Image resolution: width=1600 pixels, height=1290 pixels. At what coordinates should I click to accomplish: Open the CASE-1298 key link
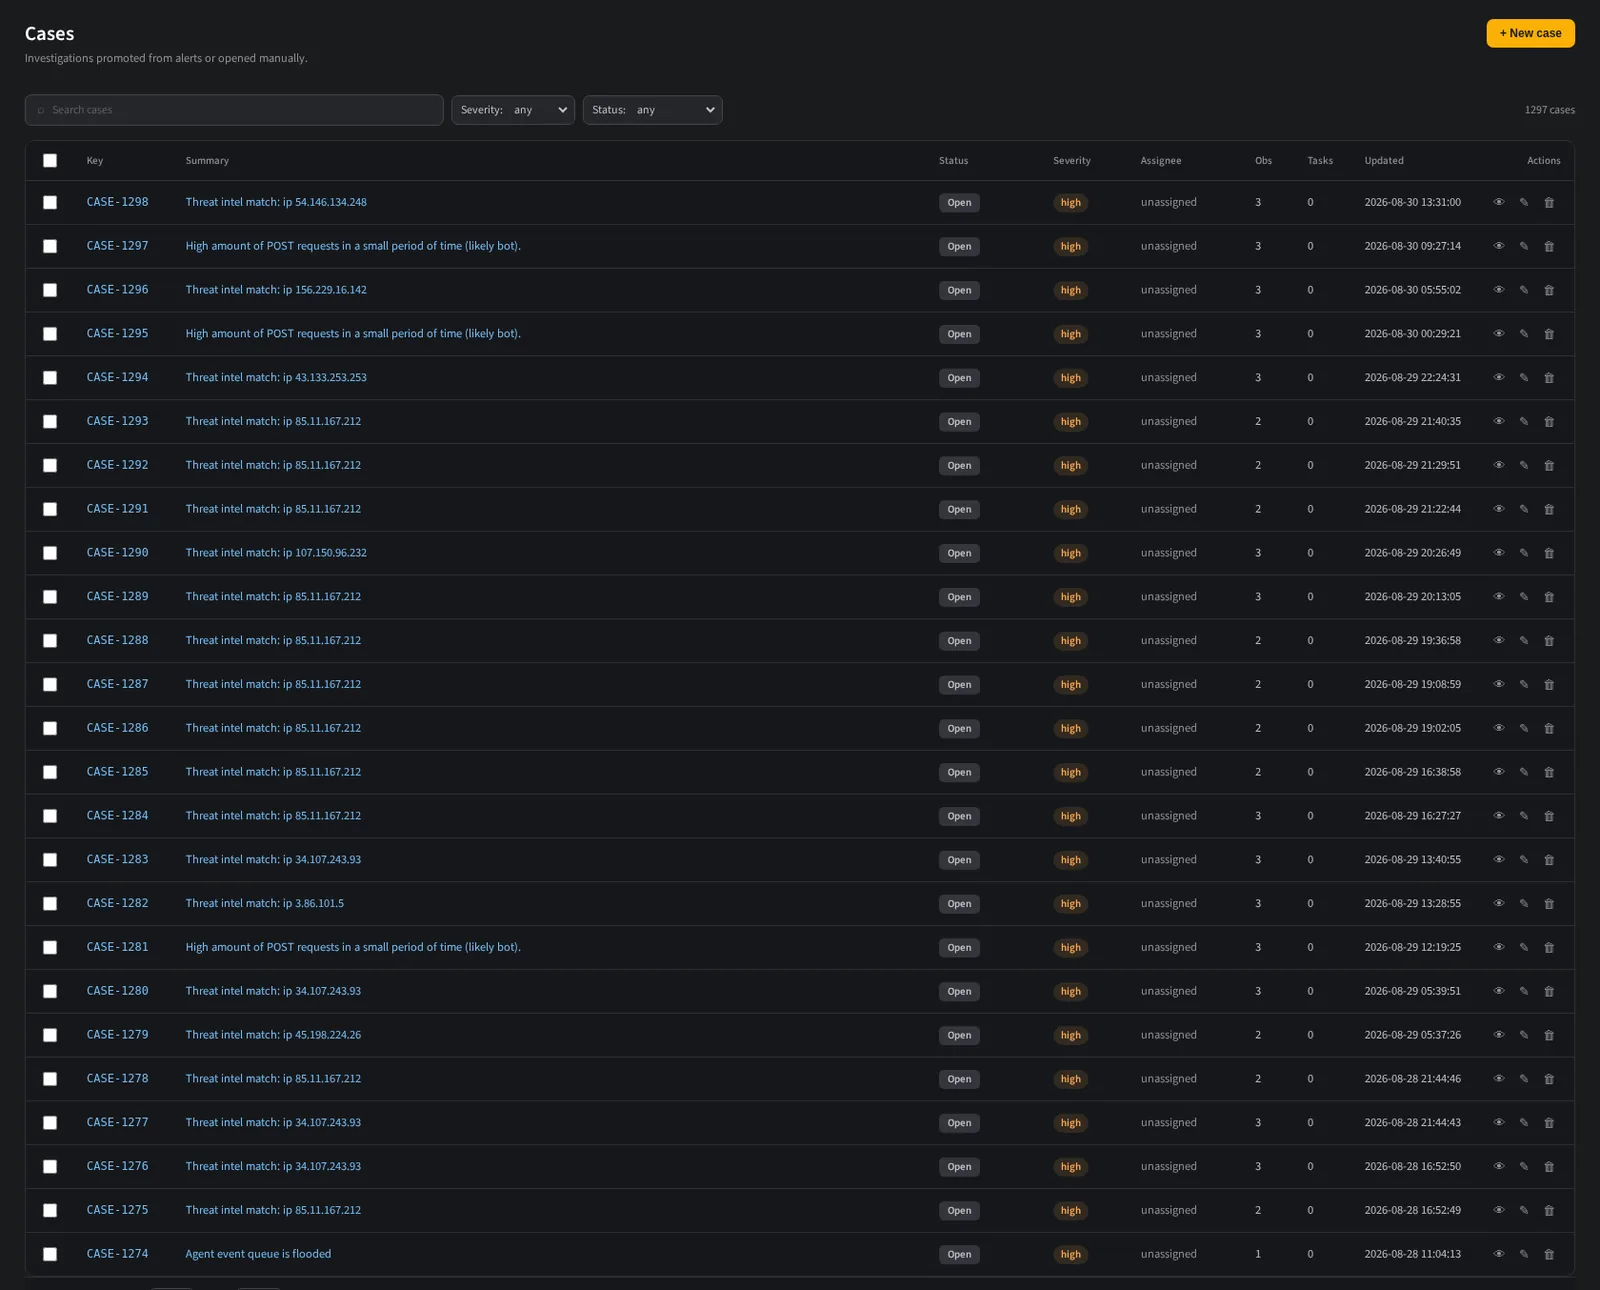coord(117,202)
